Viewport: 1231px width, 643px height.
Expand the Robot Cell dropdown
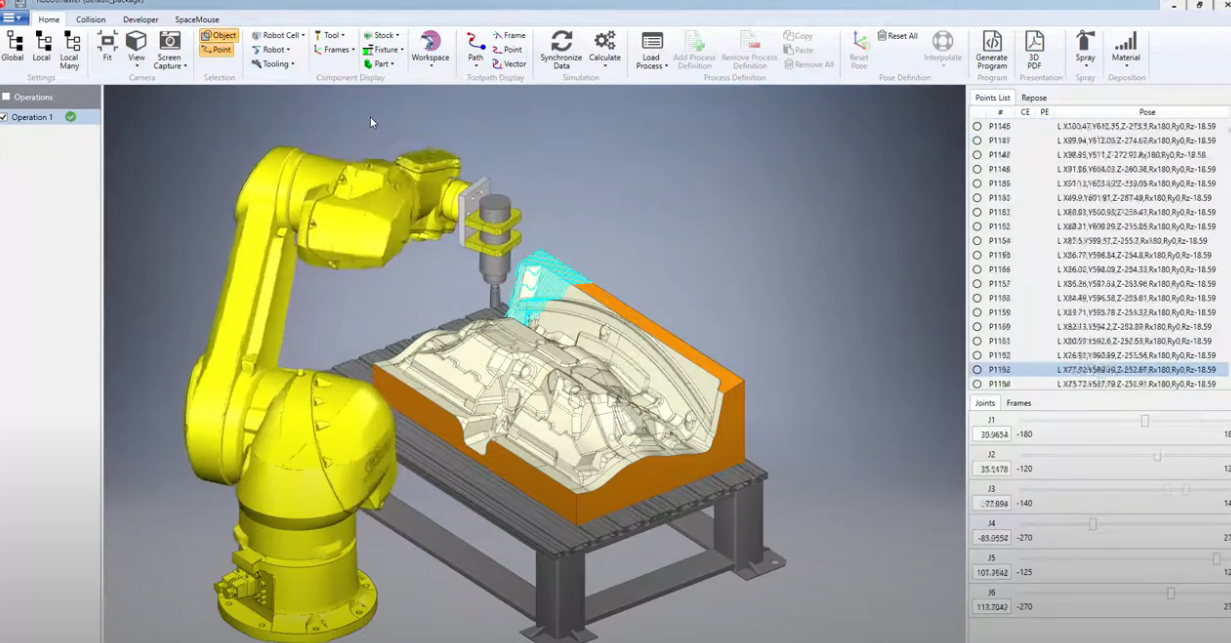(278, 35)
